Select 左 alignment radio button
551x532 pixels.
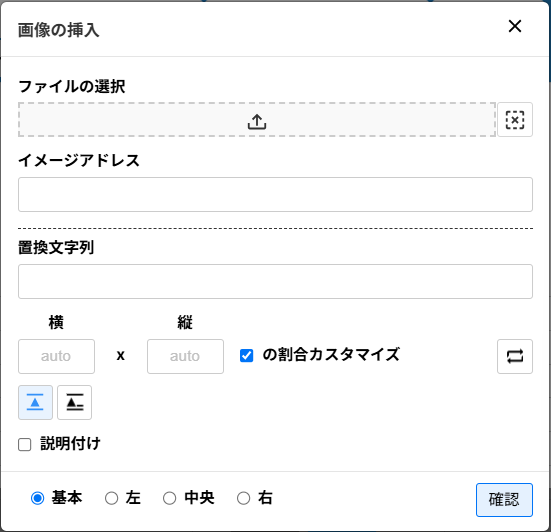tap(111, 498)
